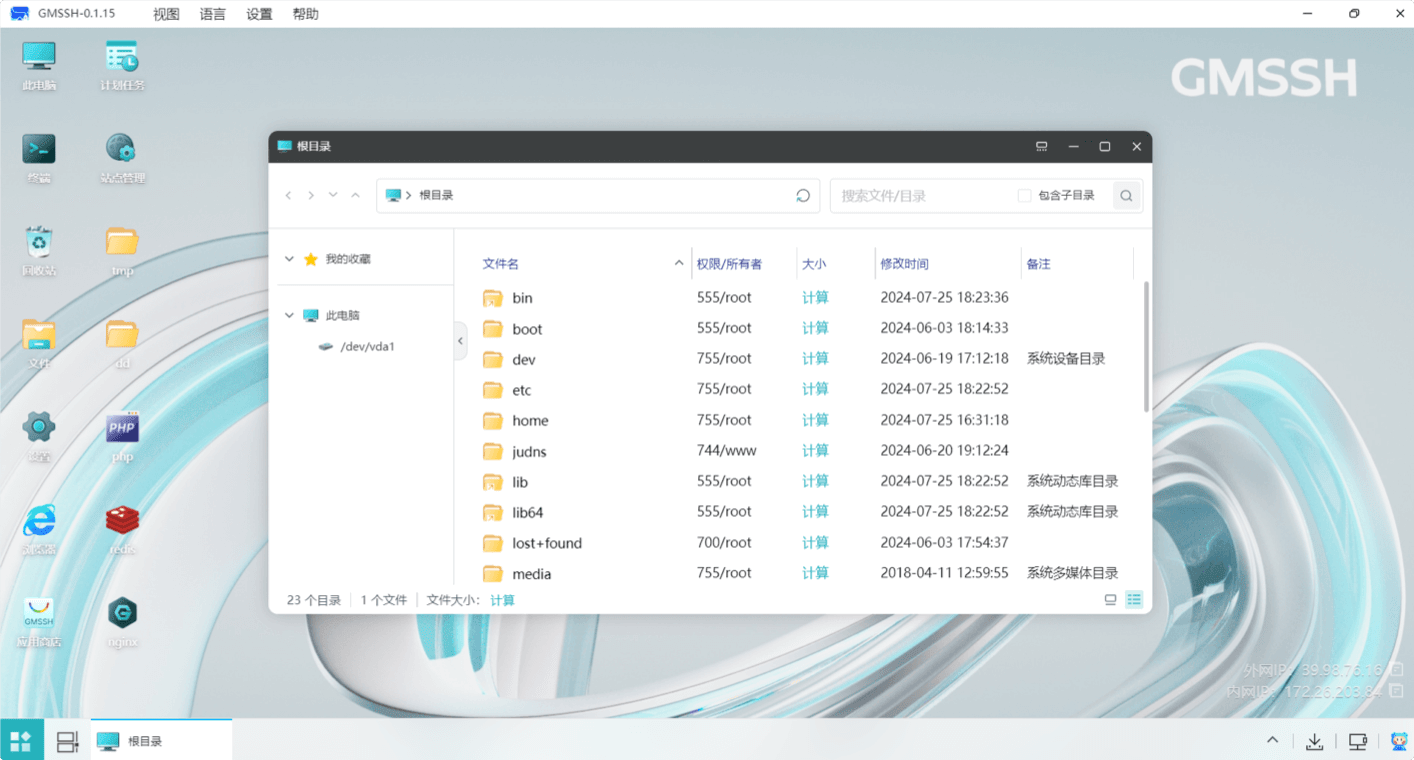Click the refresh icon in address bar
Screen dimensions: 1414x760
802,196
